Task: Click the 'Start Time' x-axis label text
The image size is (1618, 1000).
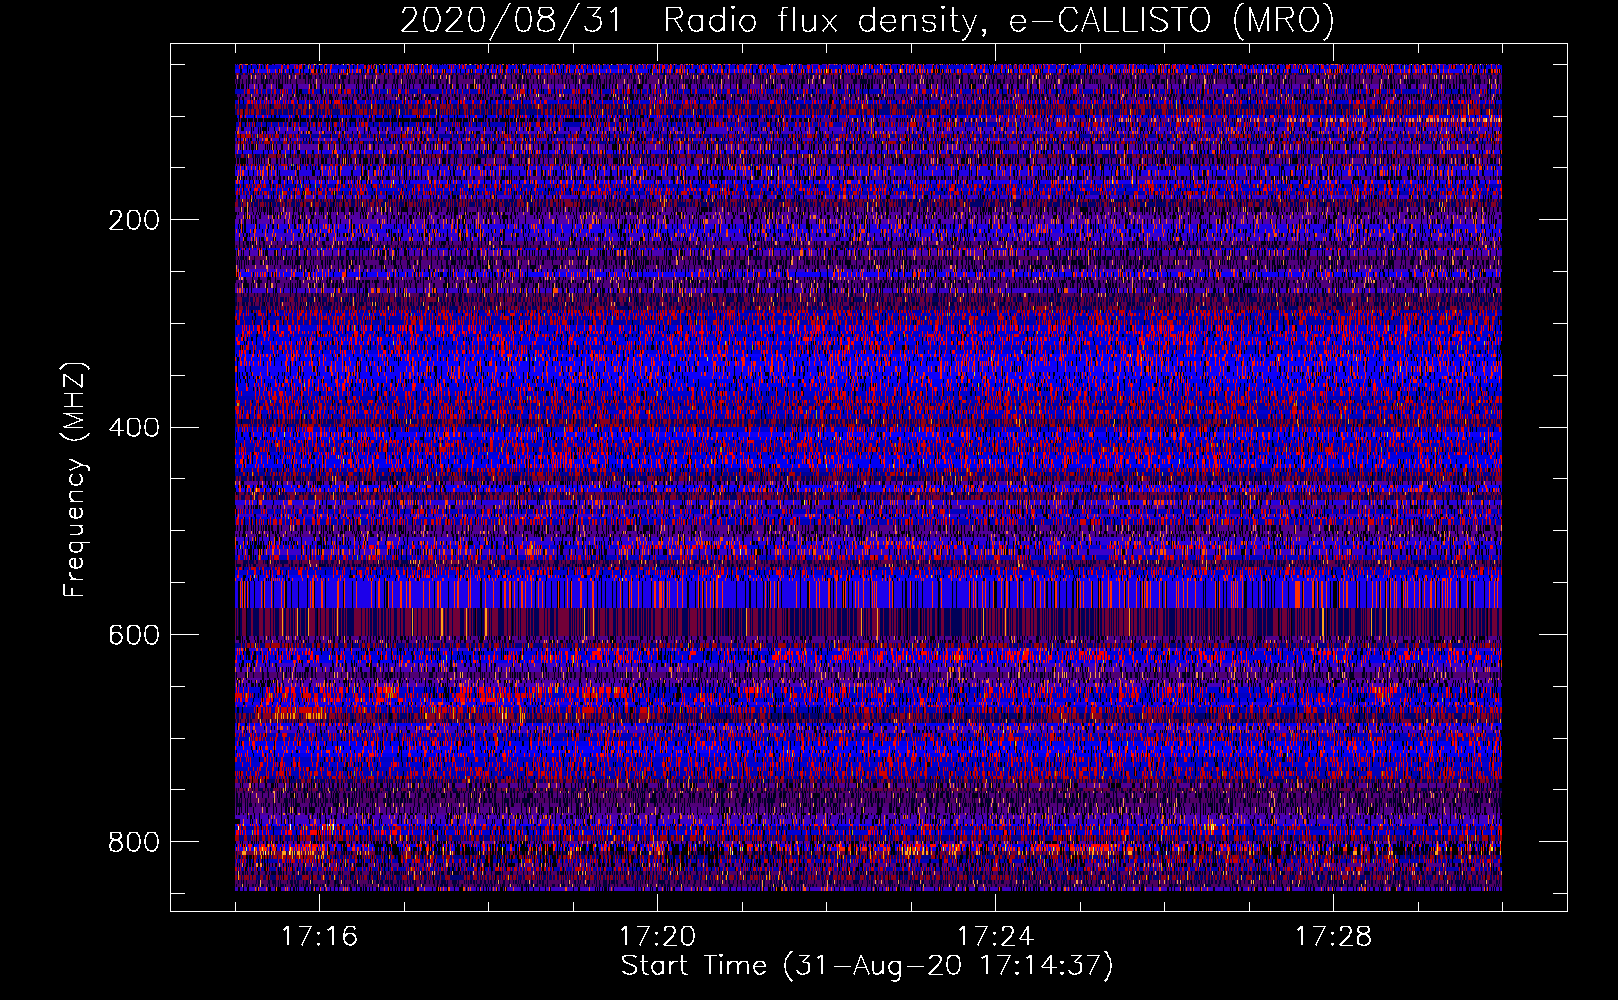Action: coord(693,966)
